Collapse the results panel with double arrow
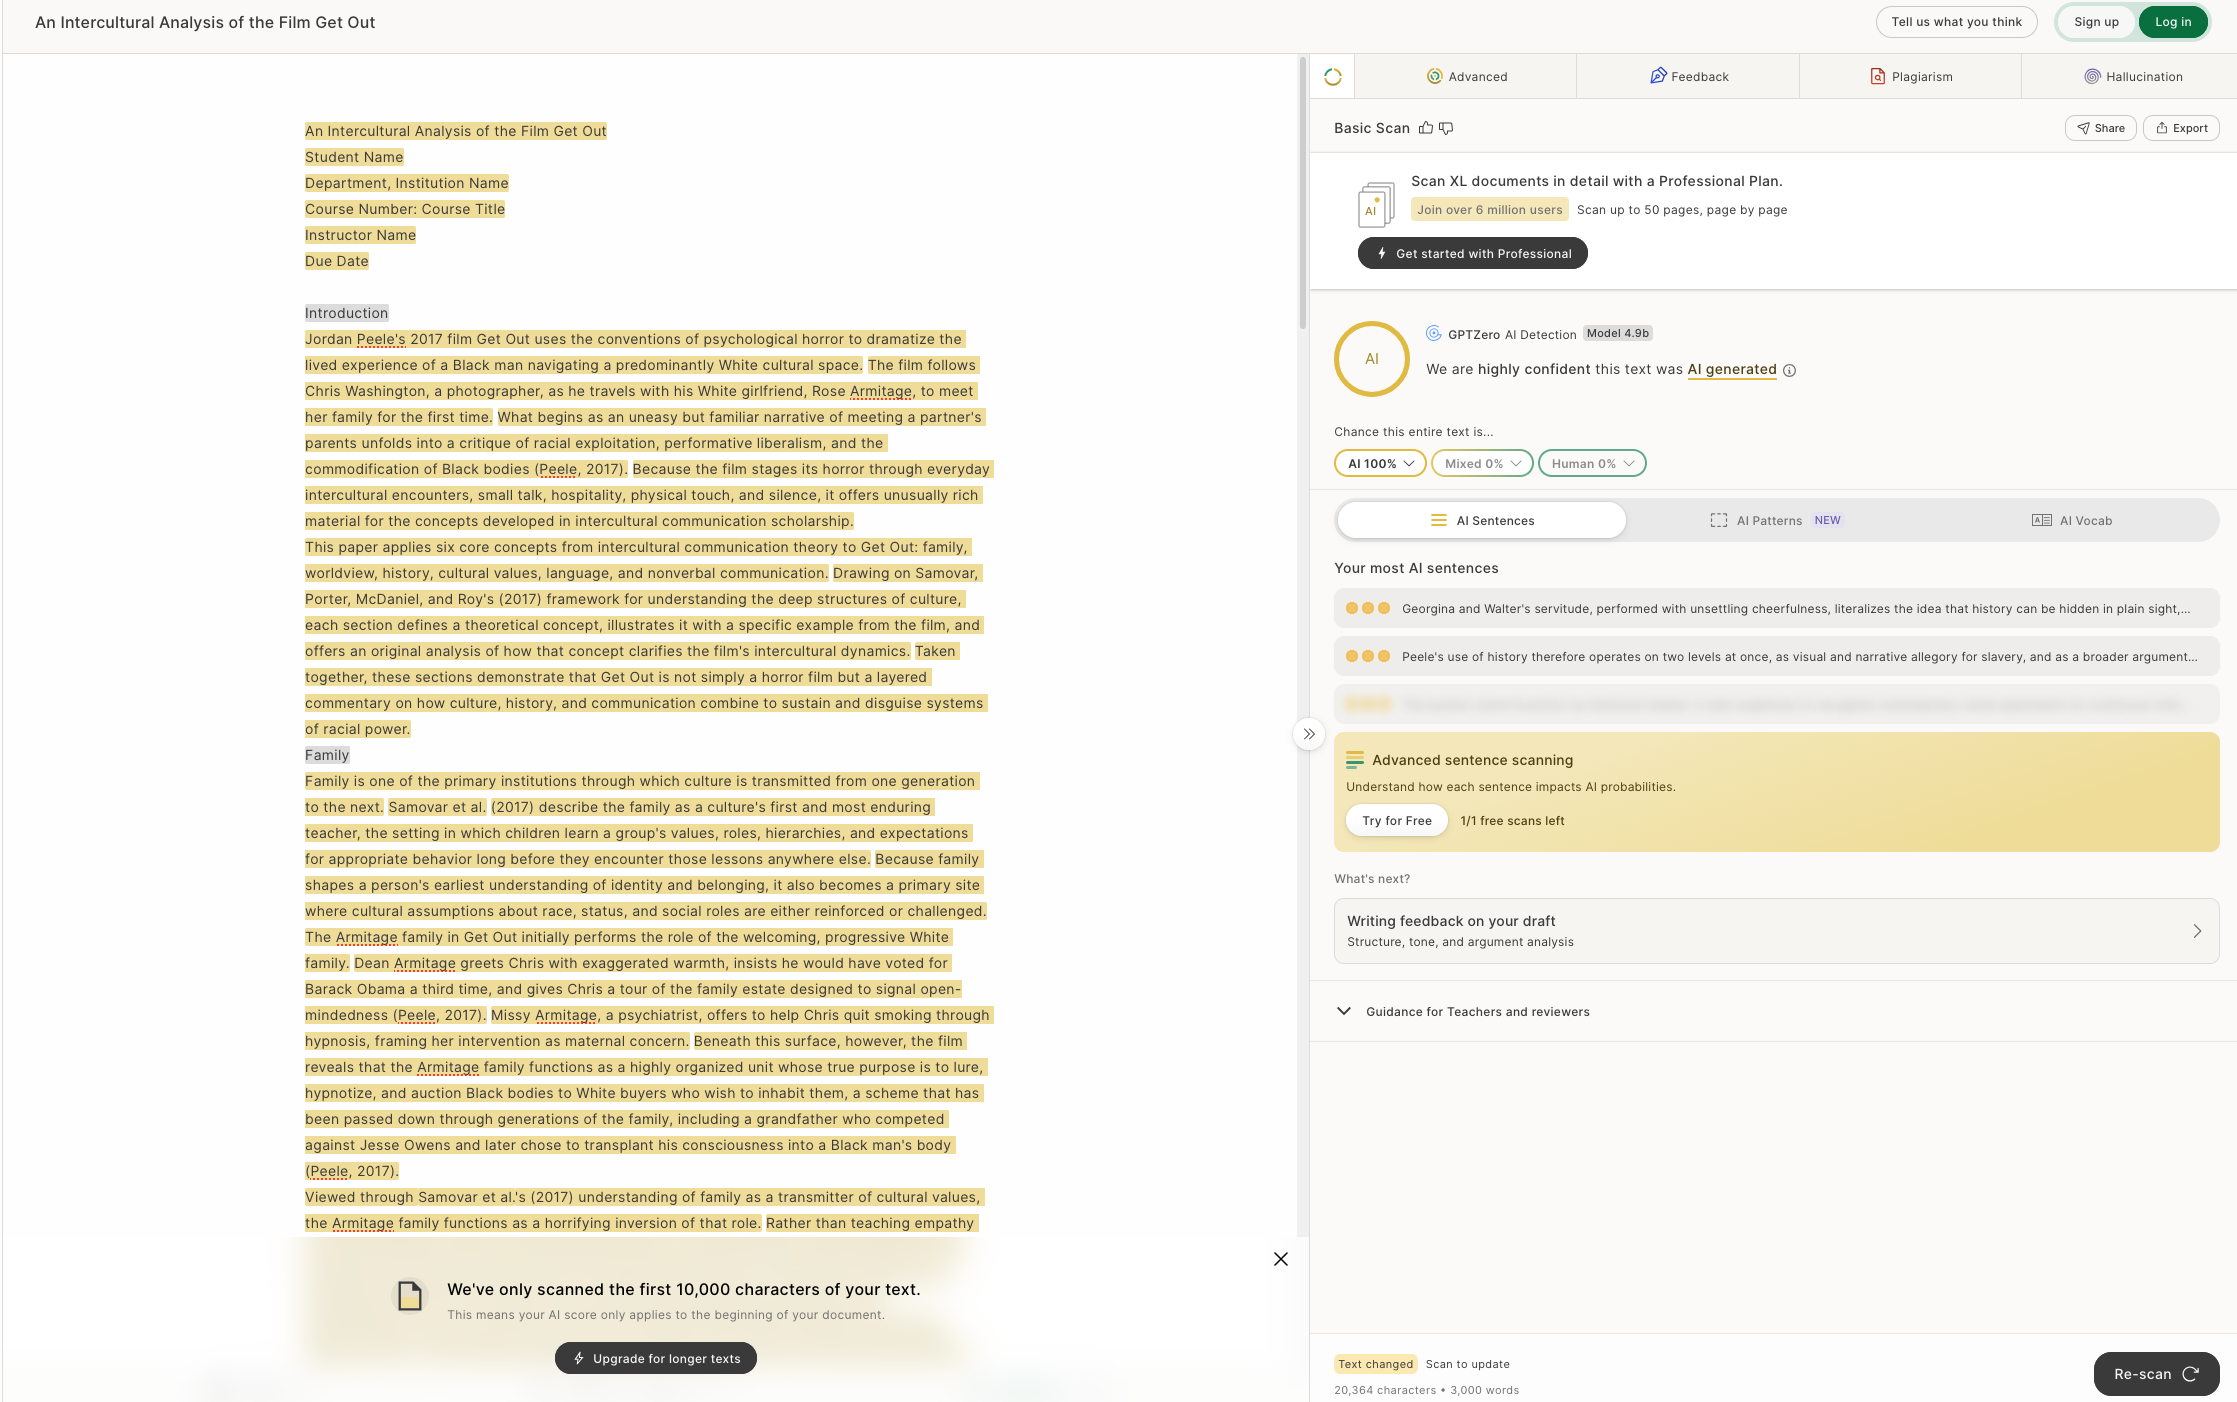This screenshot has height=1402, width=2237. pos(1309,734)
